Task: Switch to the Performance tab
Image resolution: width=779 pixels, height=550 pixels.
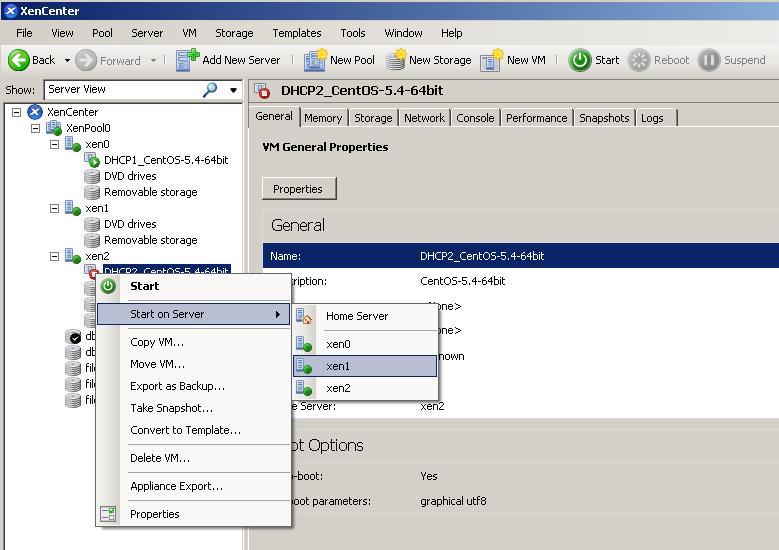Action: [x=536, y=118]
